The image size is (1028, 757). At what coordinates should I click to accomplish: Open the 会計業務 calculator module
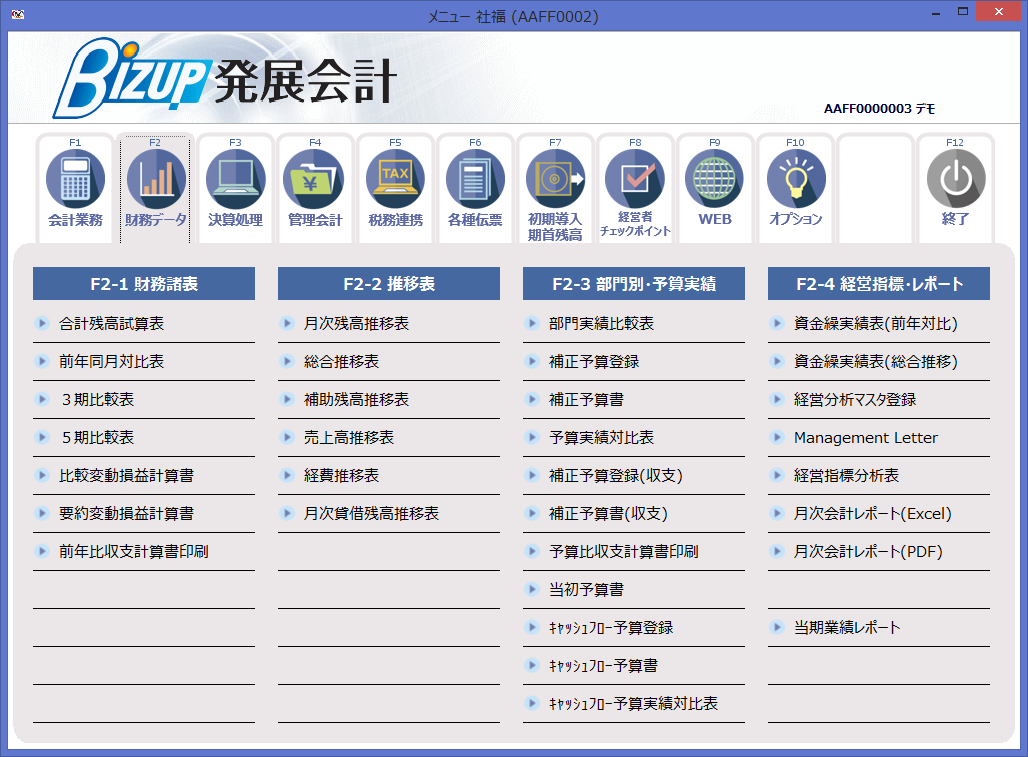pyautogui.click(x=75, y=188)
